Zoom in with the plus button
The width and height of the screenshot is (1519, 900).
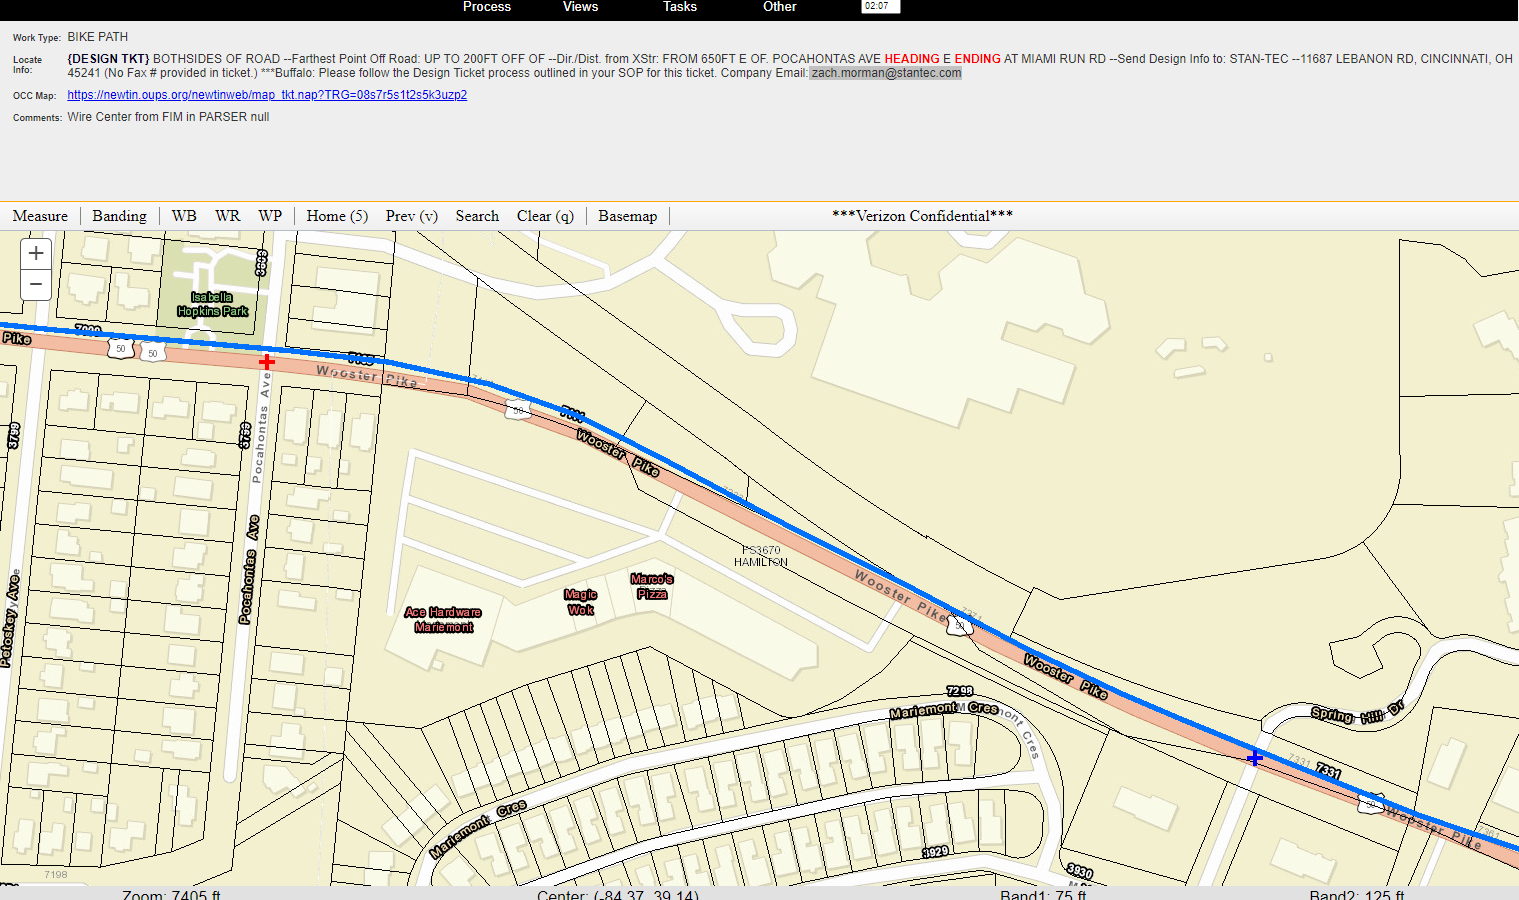point(36,254)
